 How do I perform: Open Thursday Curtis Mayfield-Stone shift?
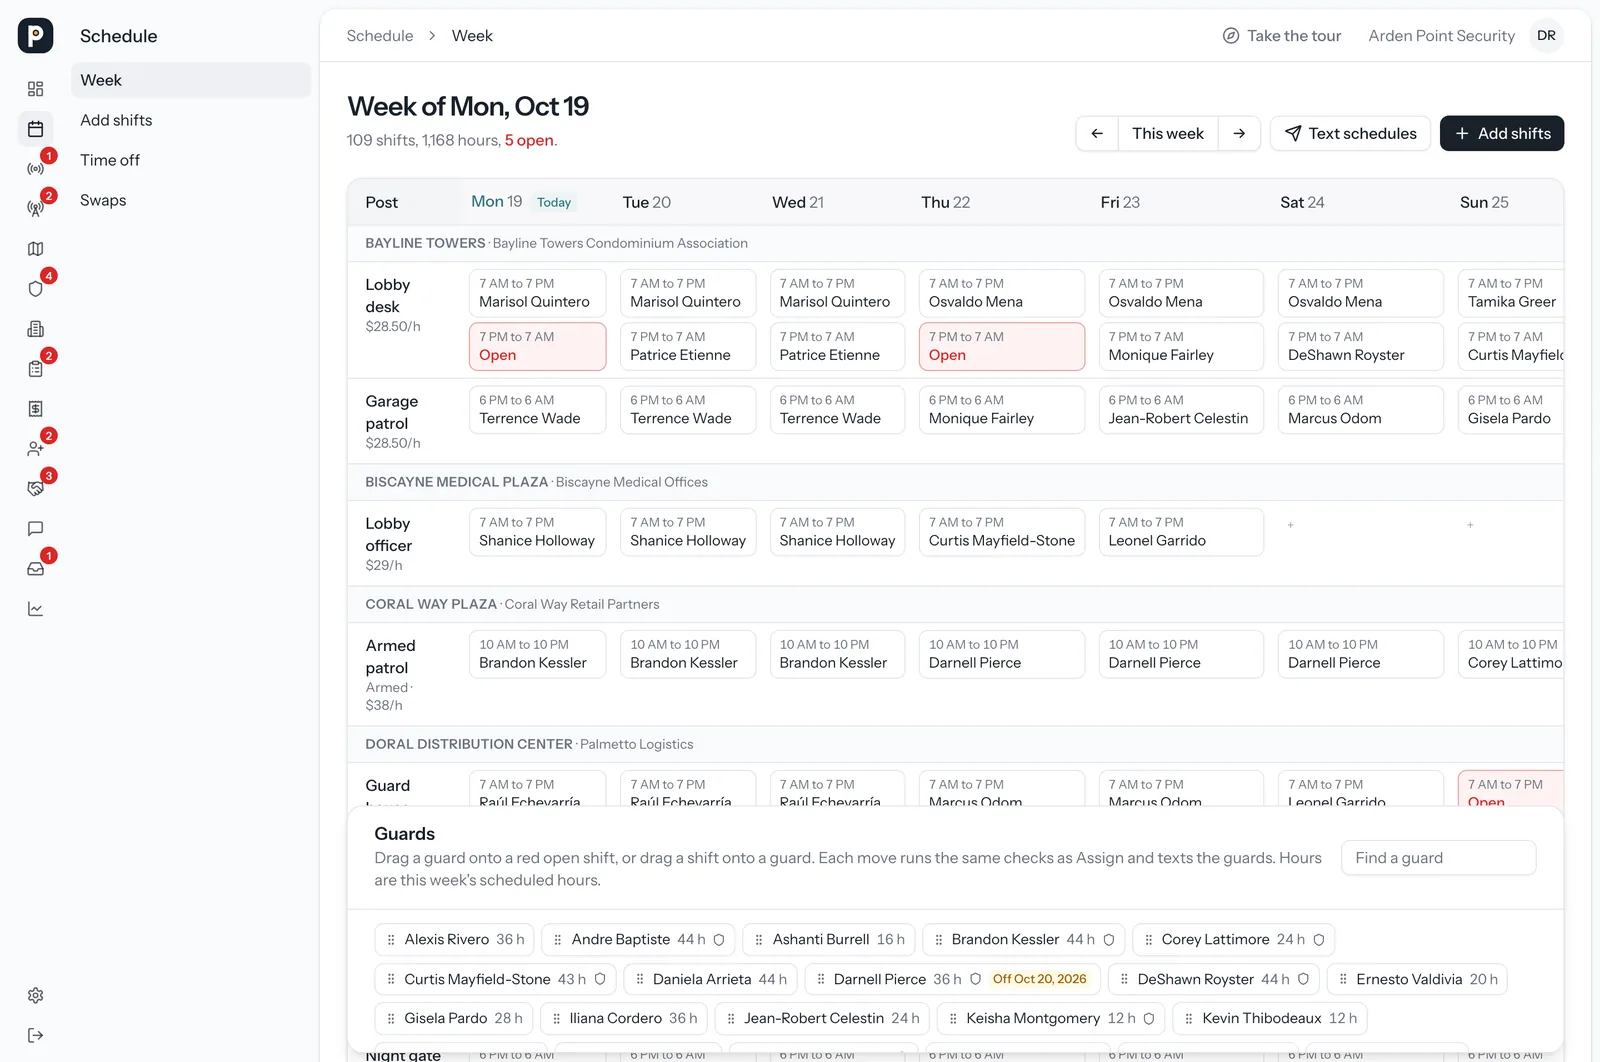click(1002, 532)
